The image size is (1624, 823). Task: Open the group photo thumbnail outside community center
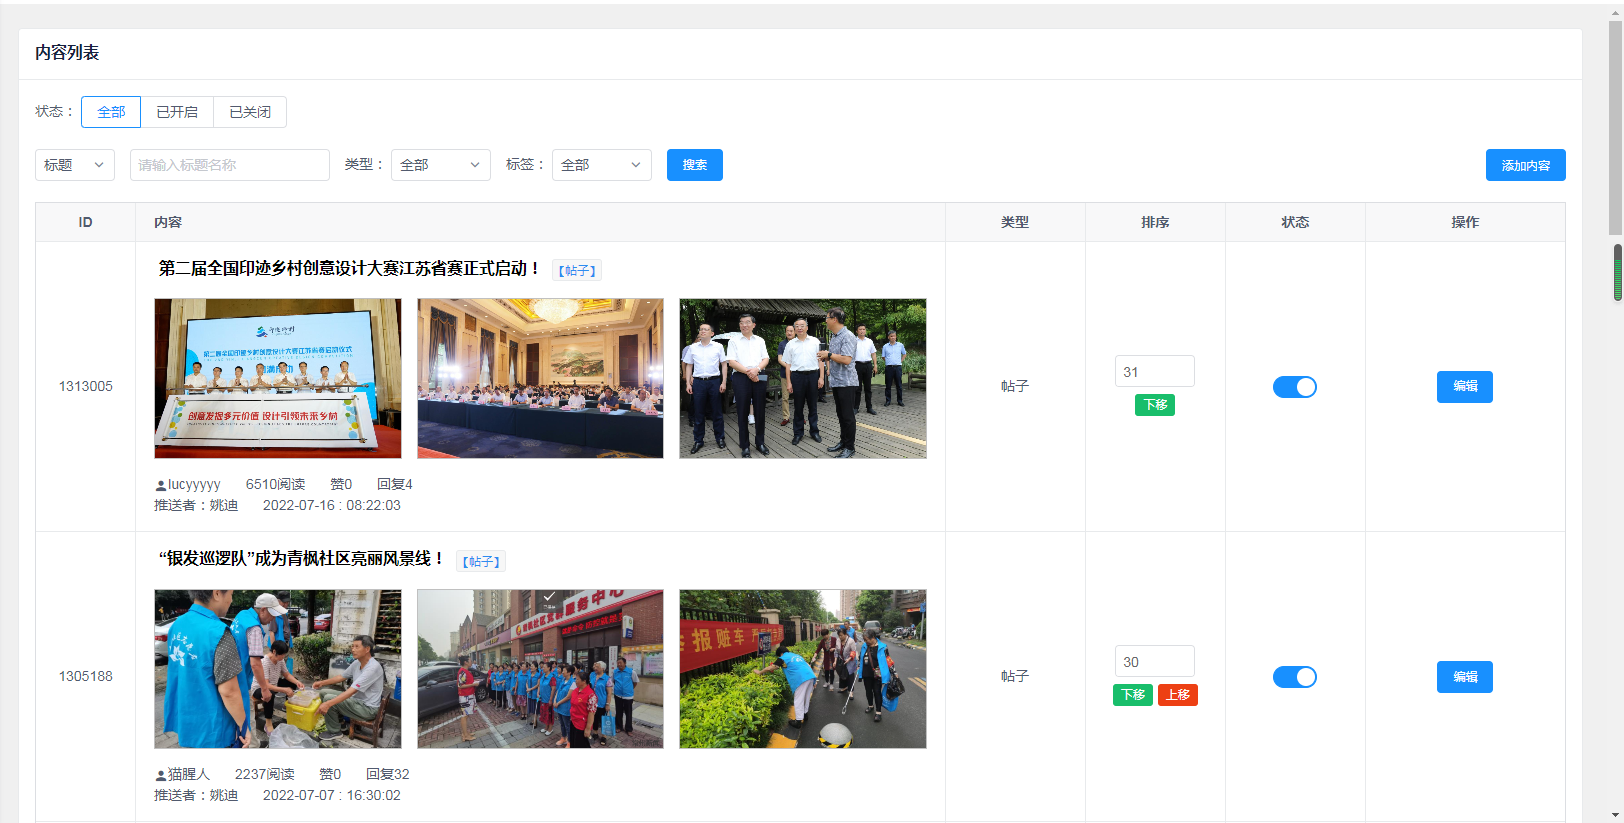(540, 669)
